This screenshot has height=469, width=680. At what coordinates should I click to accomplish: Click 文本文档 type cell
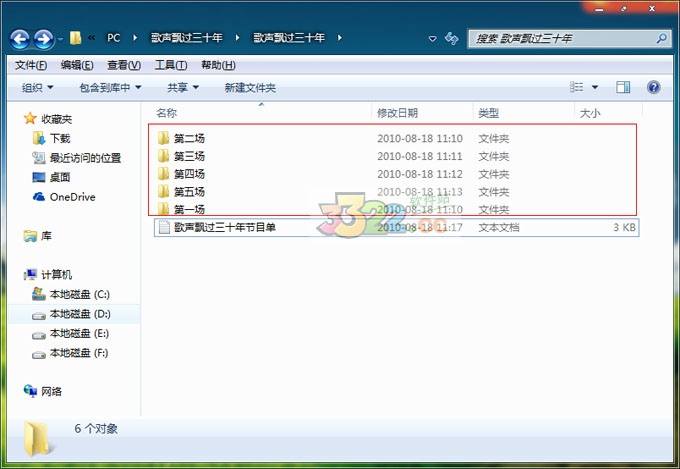point(499,227)
